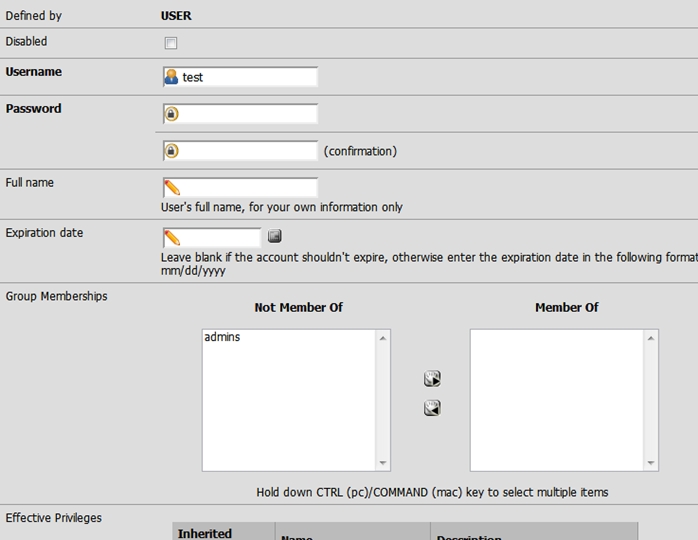This screenshot has width=698, height=540.
Task: Click the Hold down CTRL hint text
Action: click(x=432, y=492)
